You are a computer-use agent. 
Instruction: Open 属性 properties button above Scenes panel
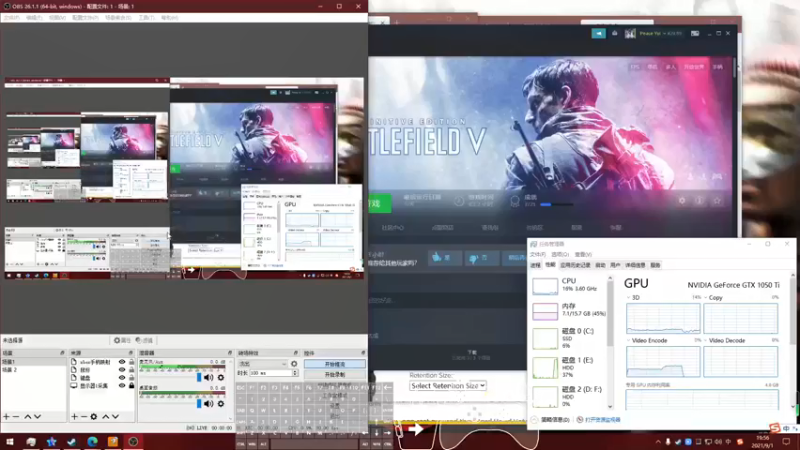click(122, 340)
